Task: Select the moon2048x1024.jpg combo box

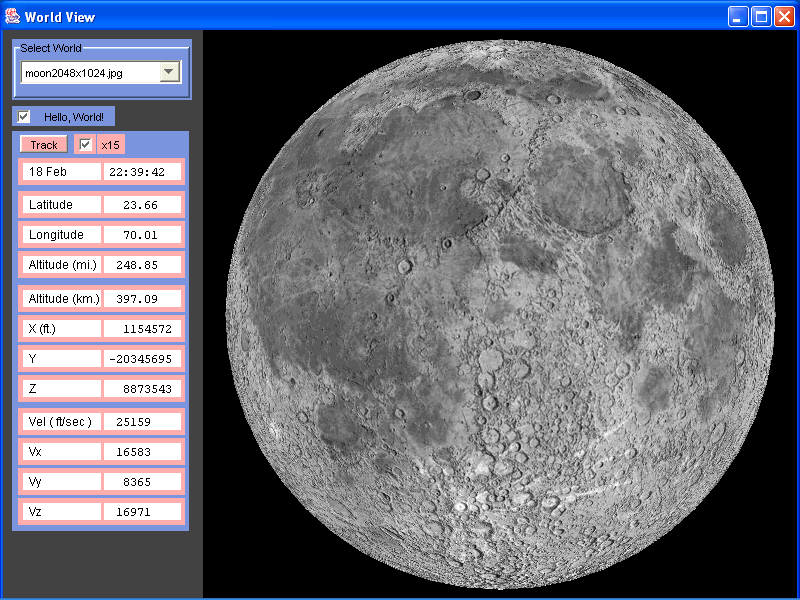Action: pyautogui.click(x=90, y=72)
